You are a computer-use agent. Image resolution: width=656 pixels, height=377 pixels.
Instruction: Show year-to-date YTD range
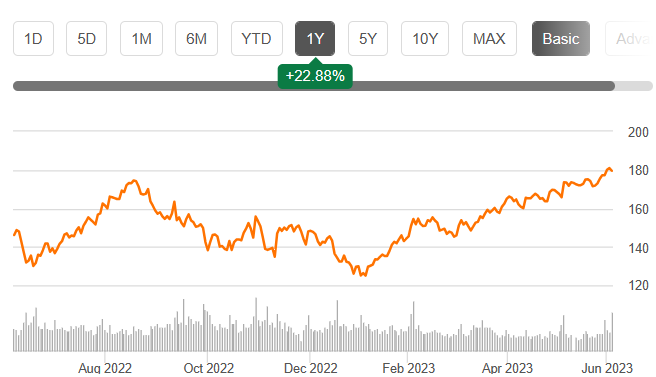click(x=256, y=38)
